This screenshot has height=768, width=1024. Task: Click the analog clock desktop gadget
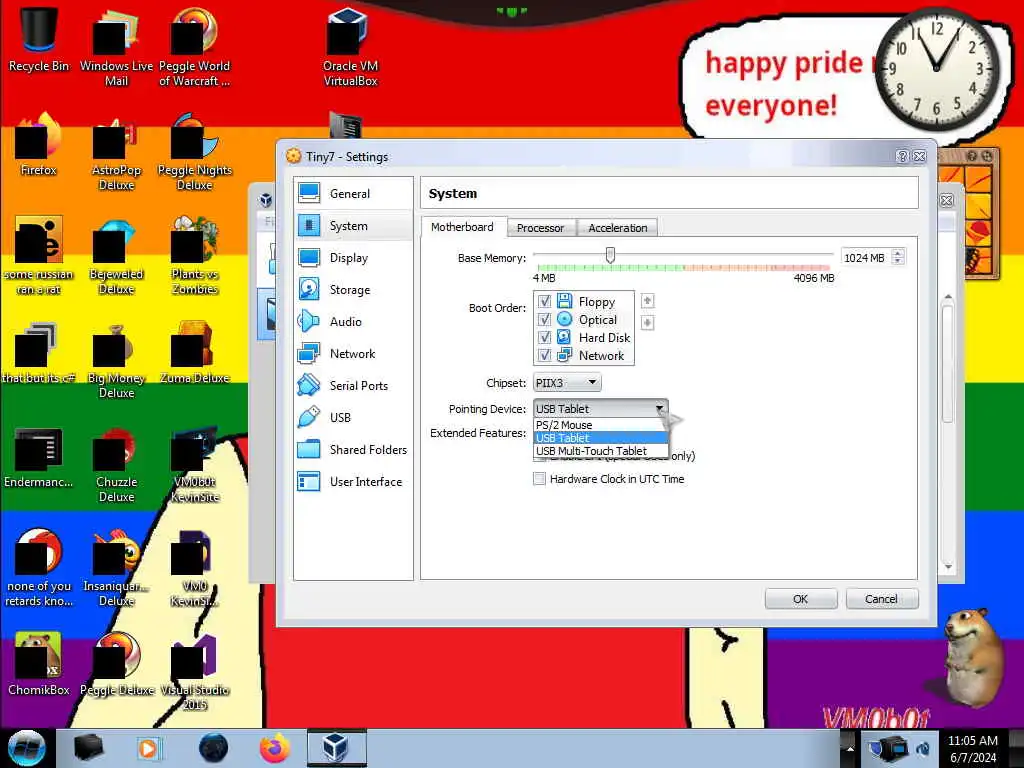click(937, 70)
